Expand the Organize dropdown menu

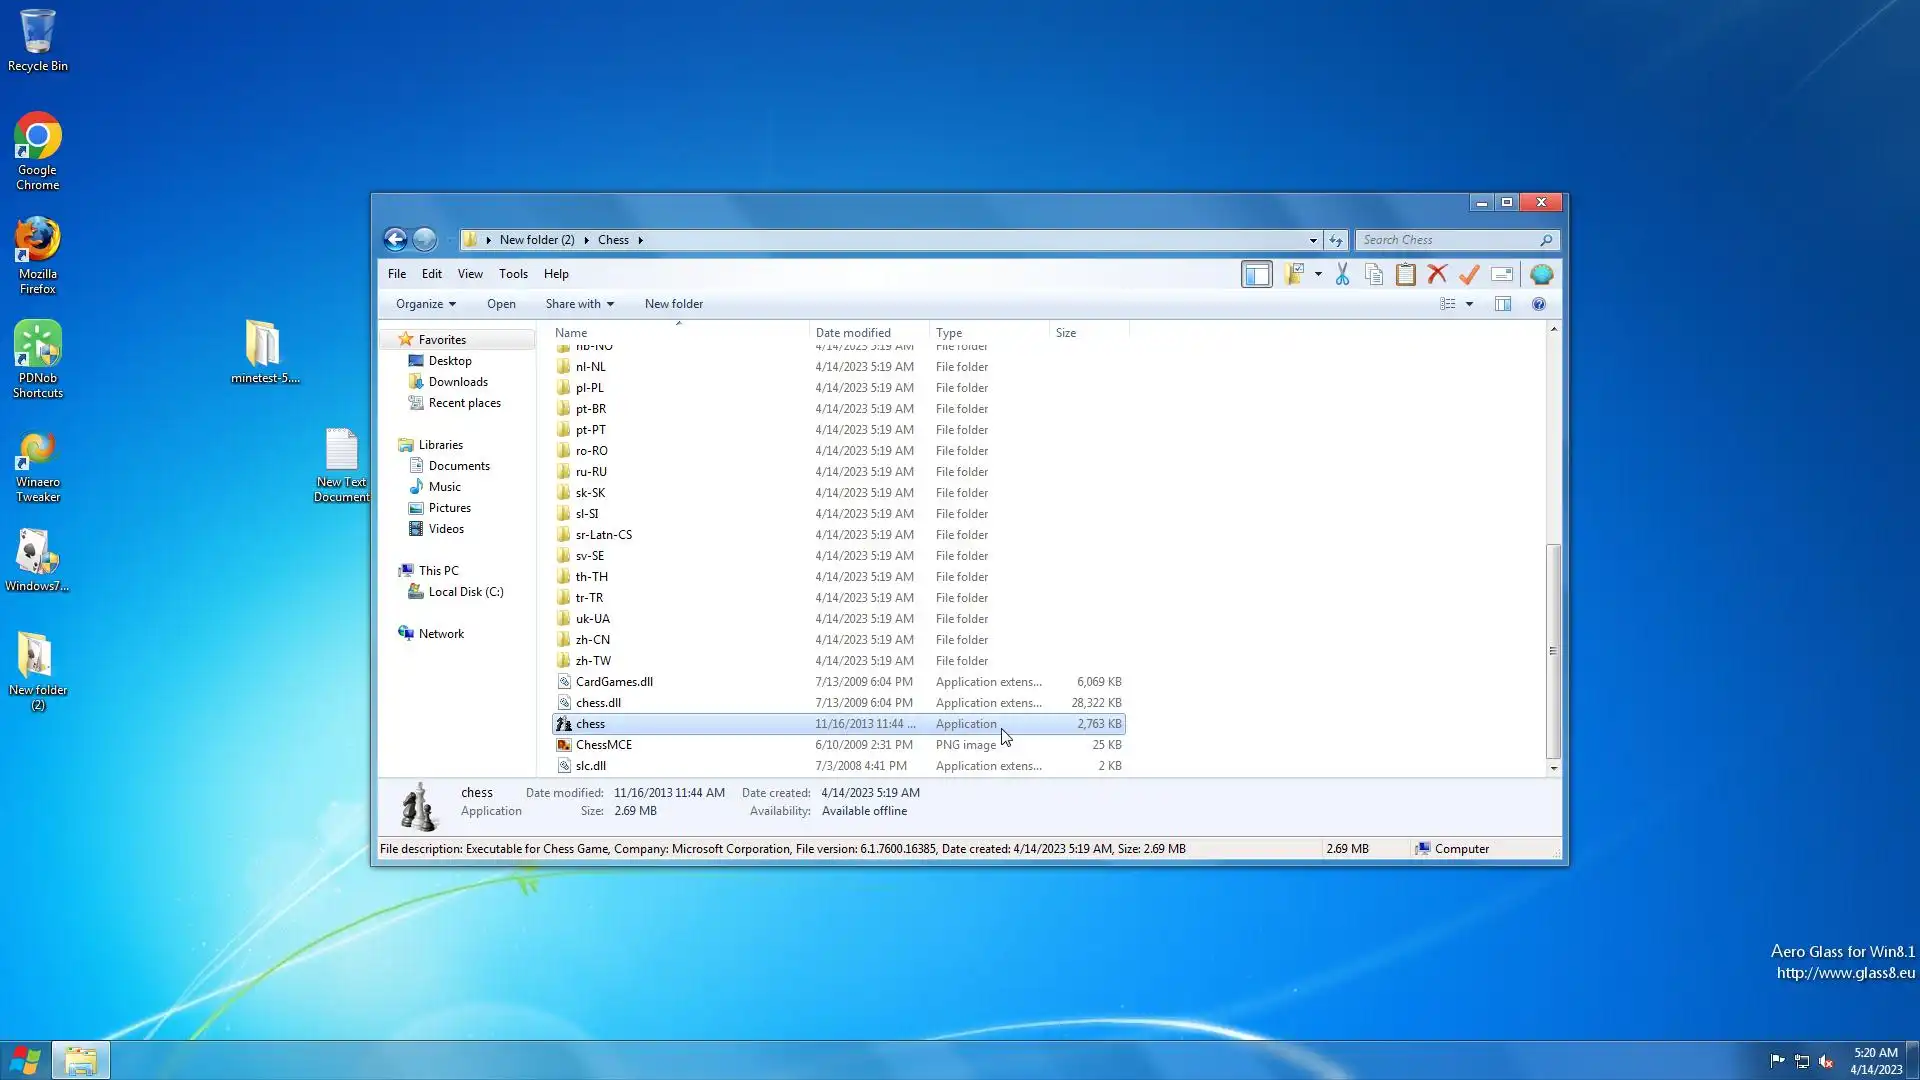click(x=426, y=304)
